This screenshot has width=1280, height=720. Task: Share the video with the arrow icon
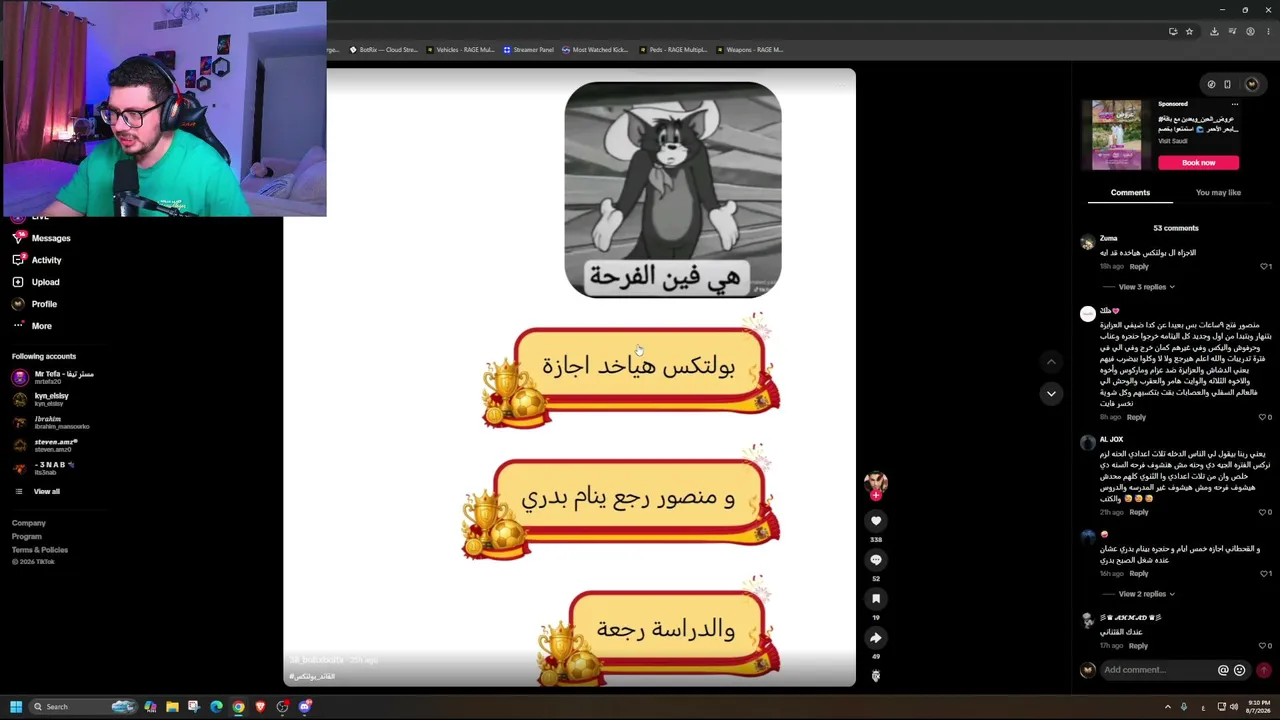click(876, 638)
